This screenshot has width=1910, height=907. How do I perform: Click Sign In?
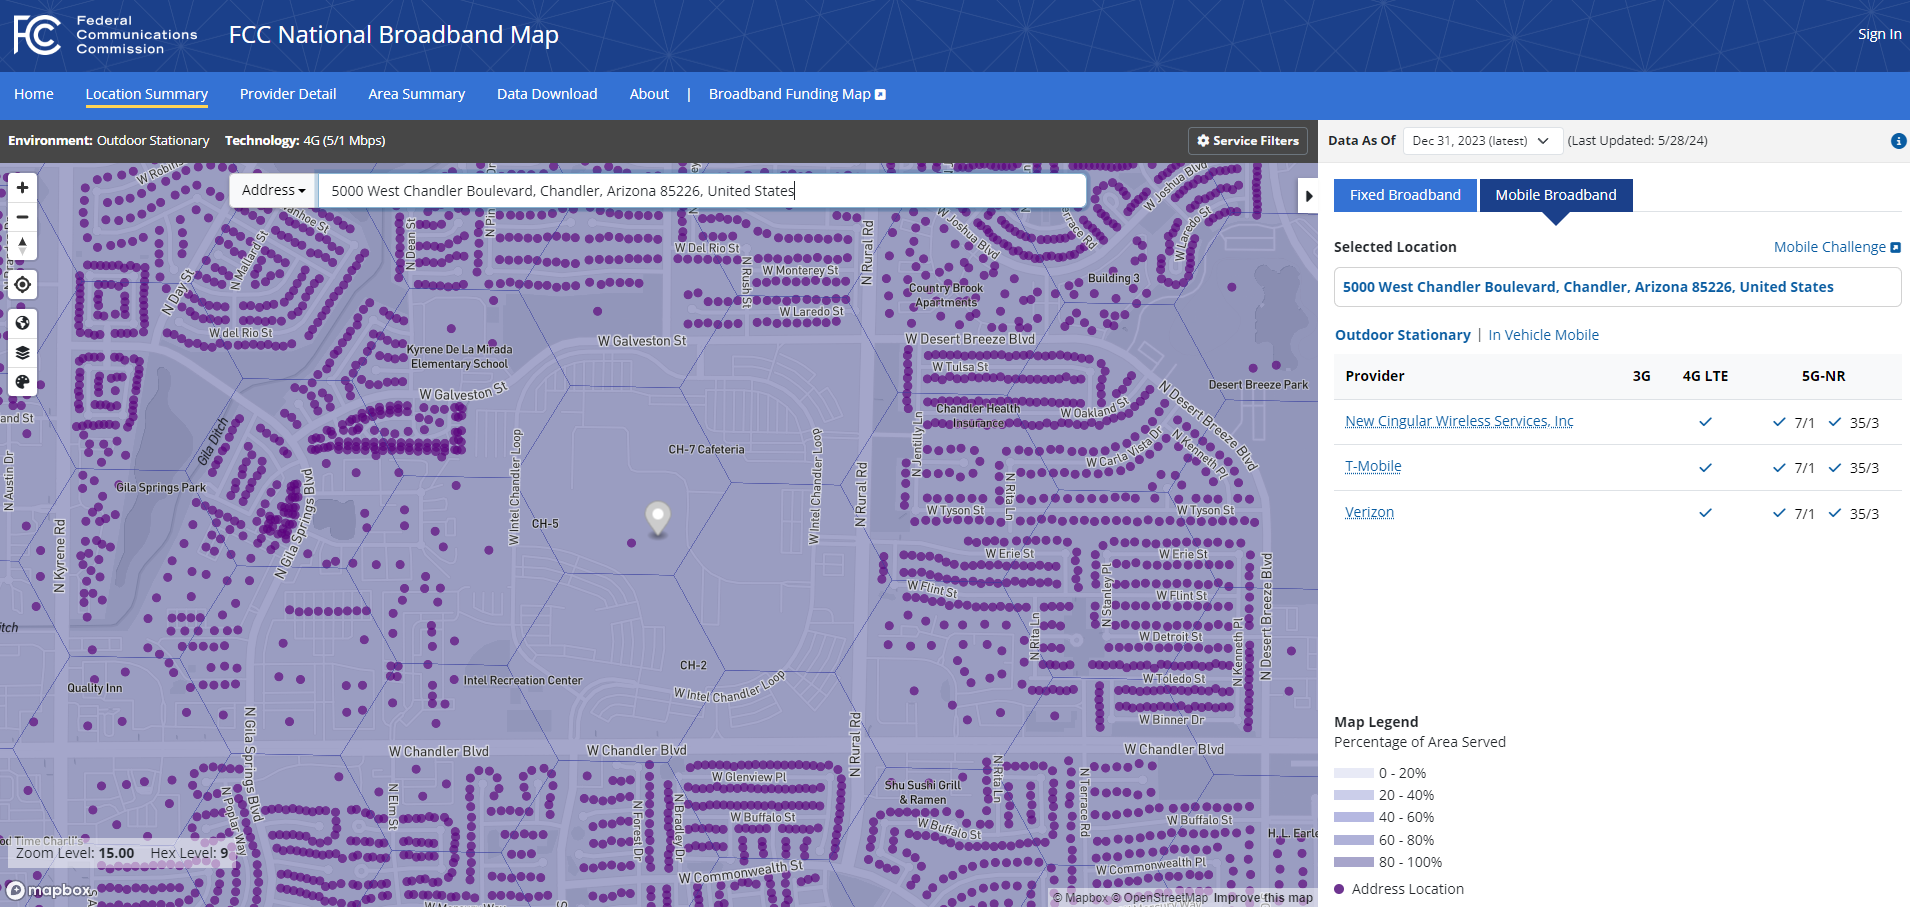click(1879, 34)
